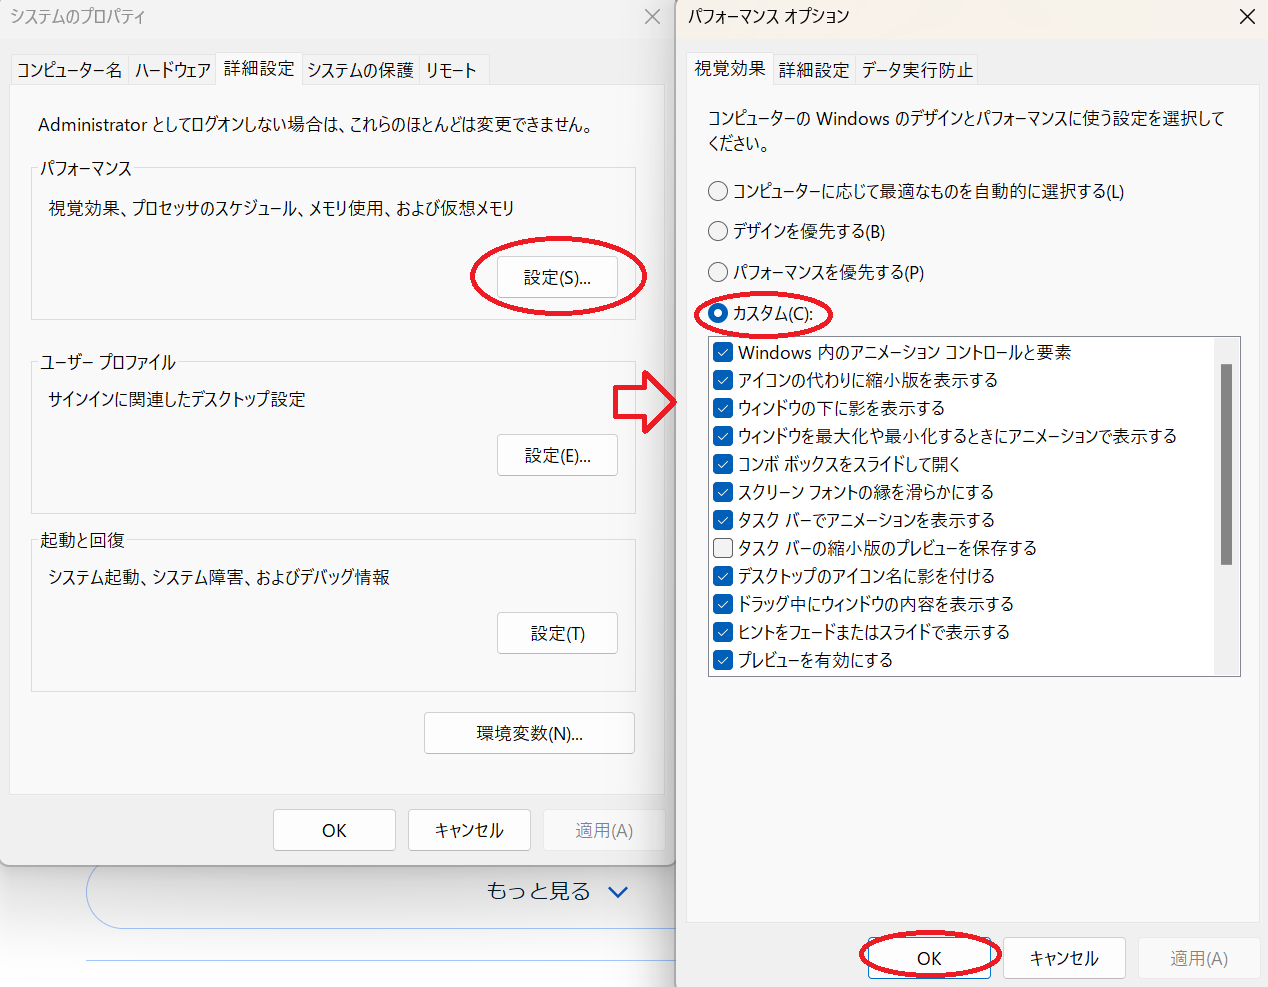Switch to コンピューター名 tab in System Properties
Image resolution: width=1268 pixels, height=987 pixels.
click(69, 70)
